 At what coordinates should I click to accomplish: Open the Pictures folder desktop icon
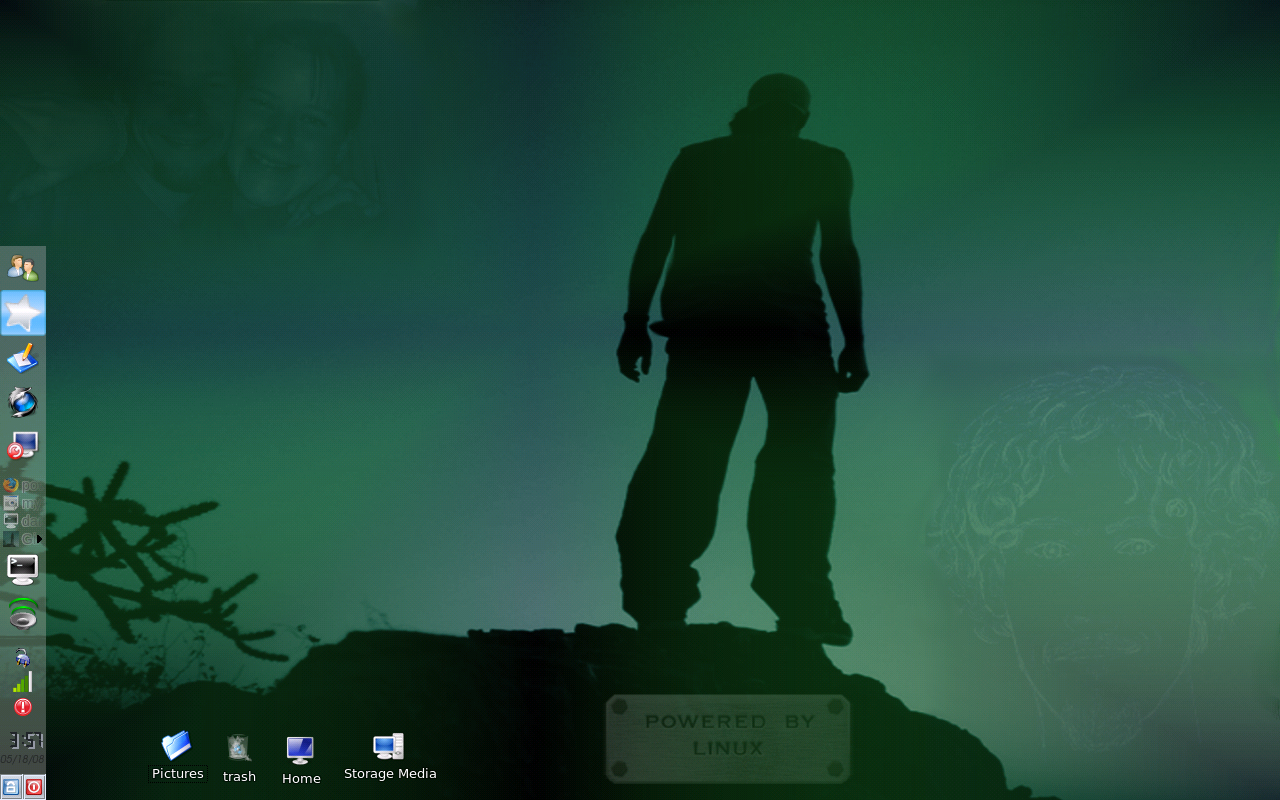(x=177, y=756)
